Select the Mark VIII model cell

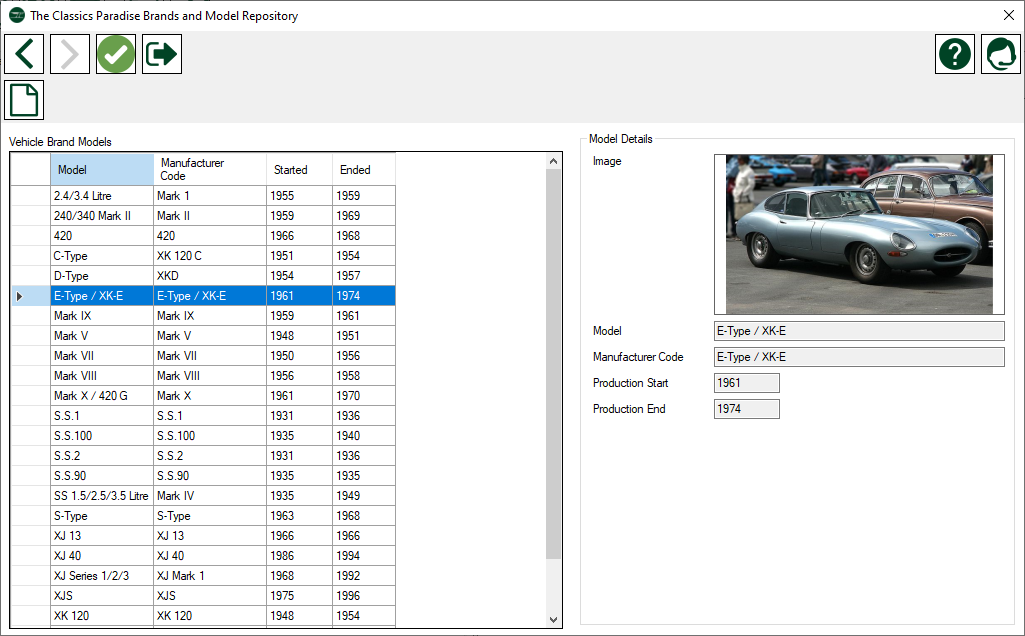[x=102, y=376]
